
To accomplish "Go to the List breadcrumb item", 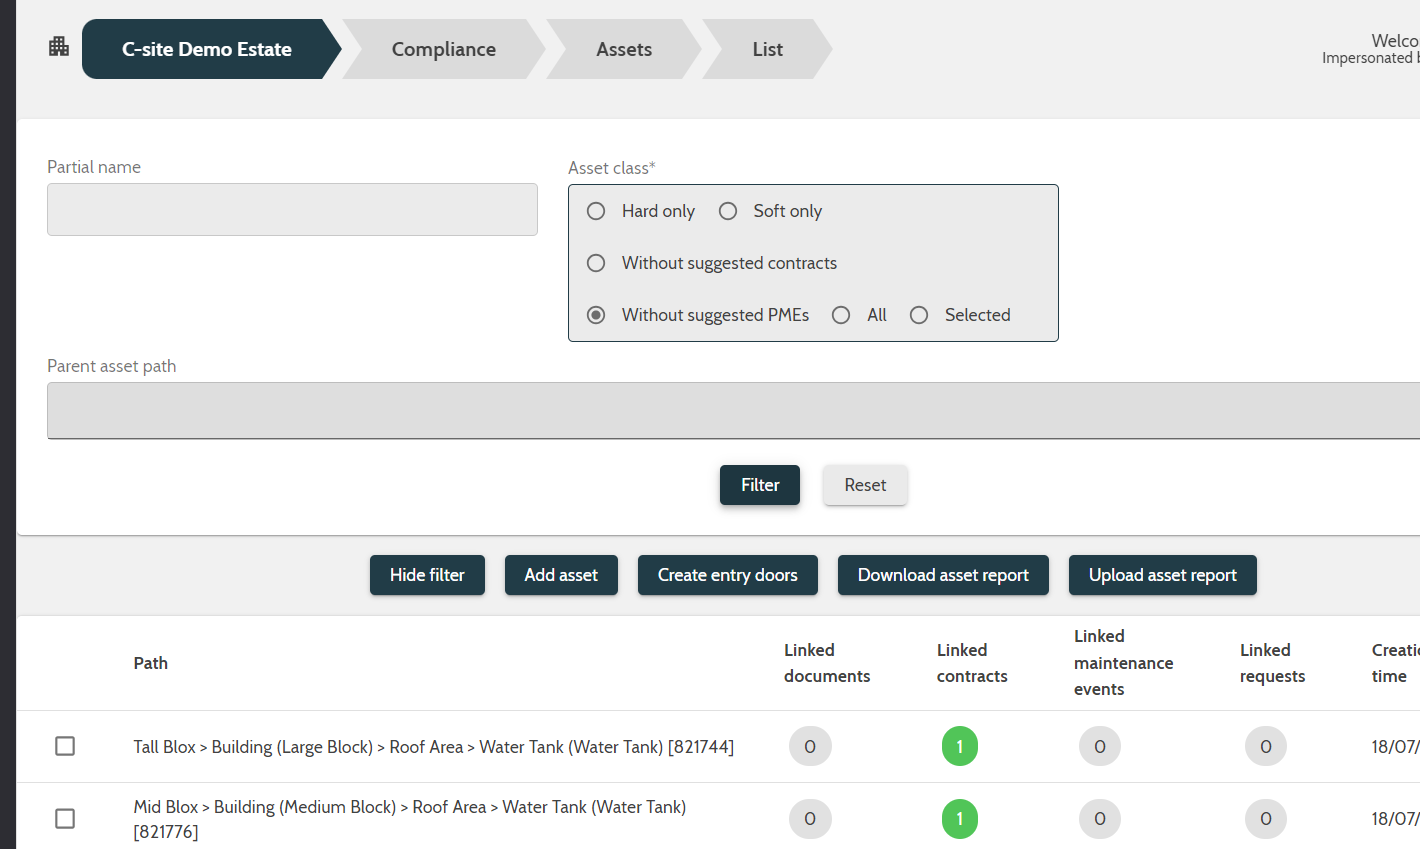I will point(767,48).
